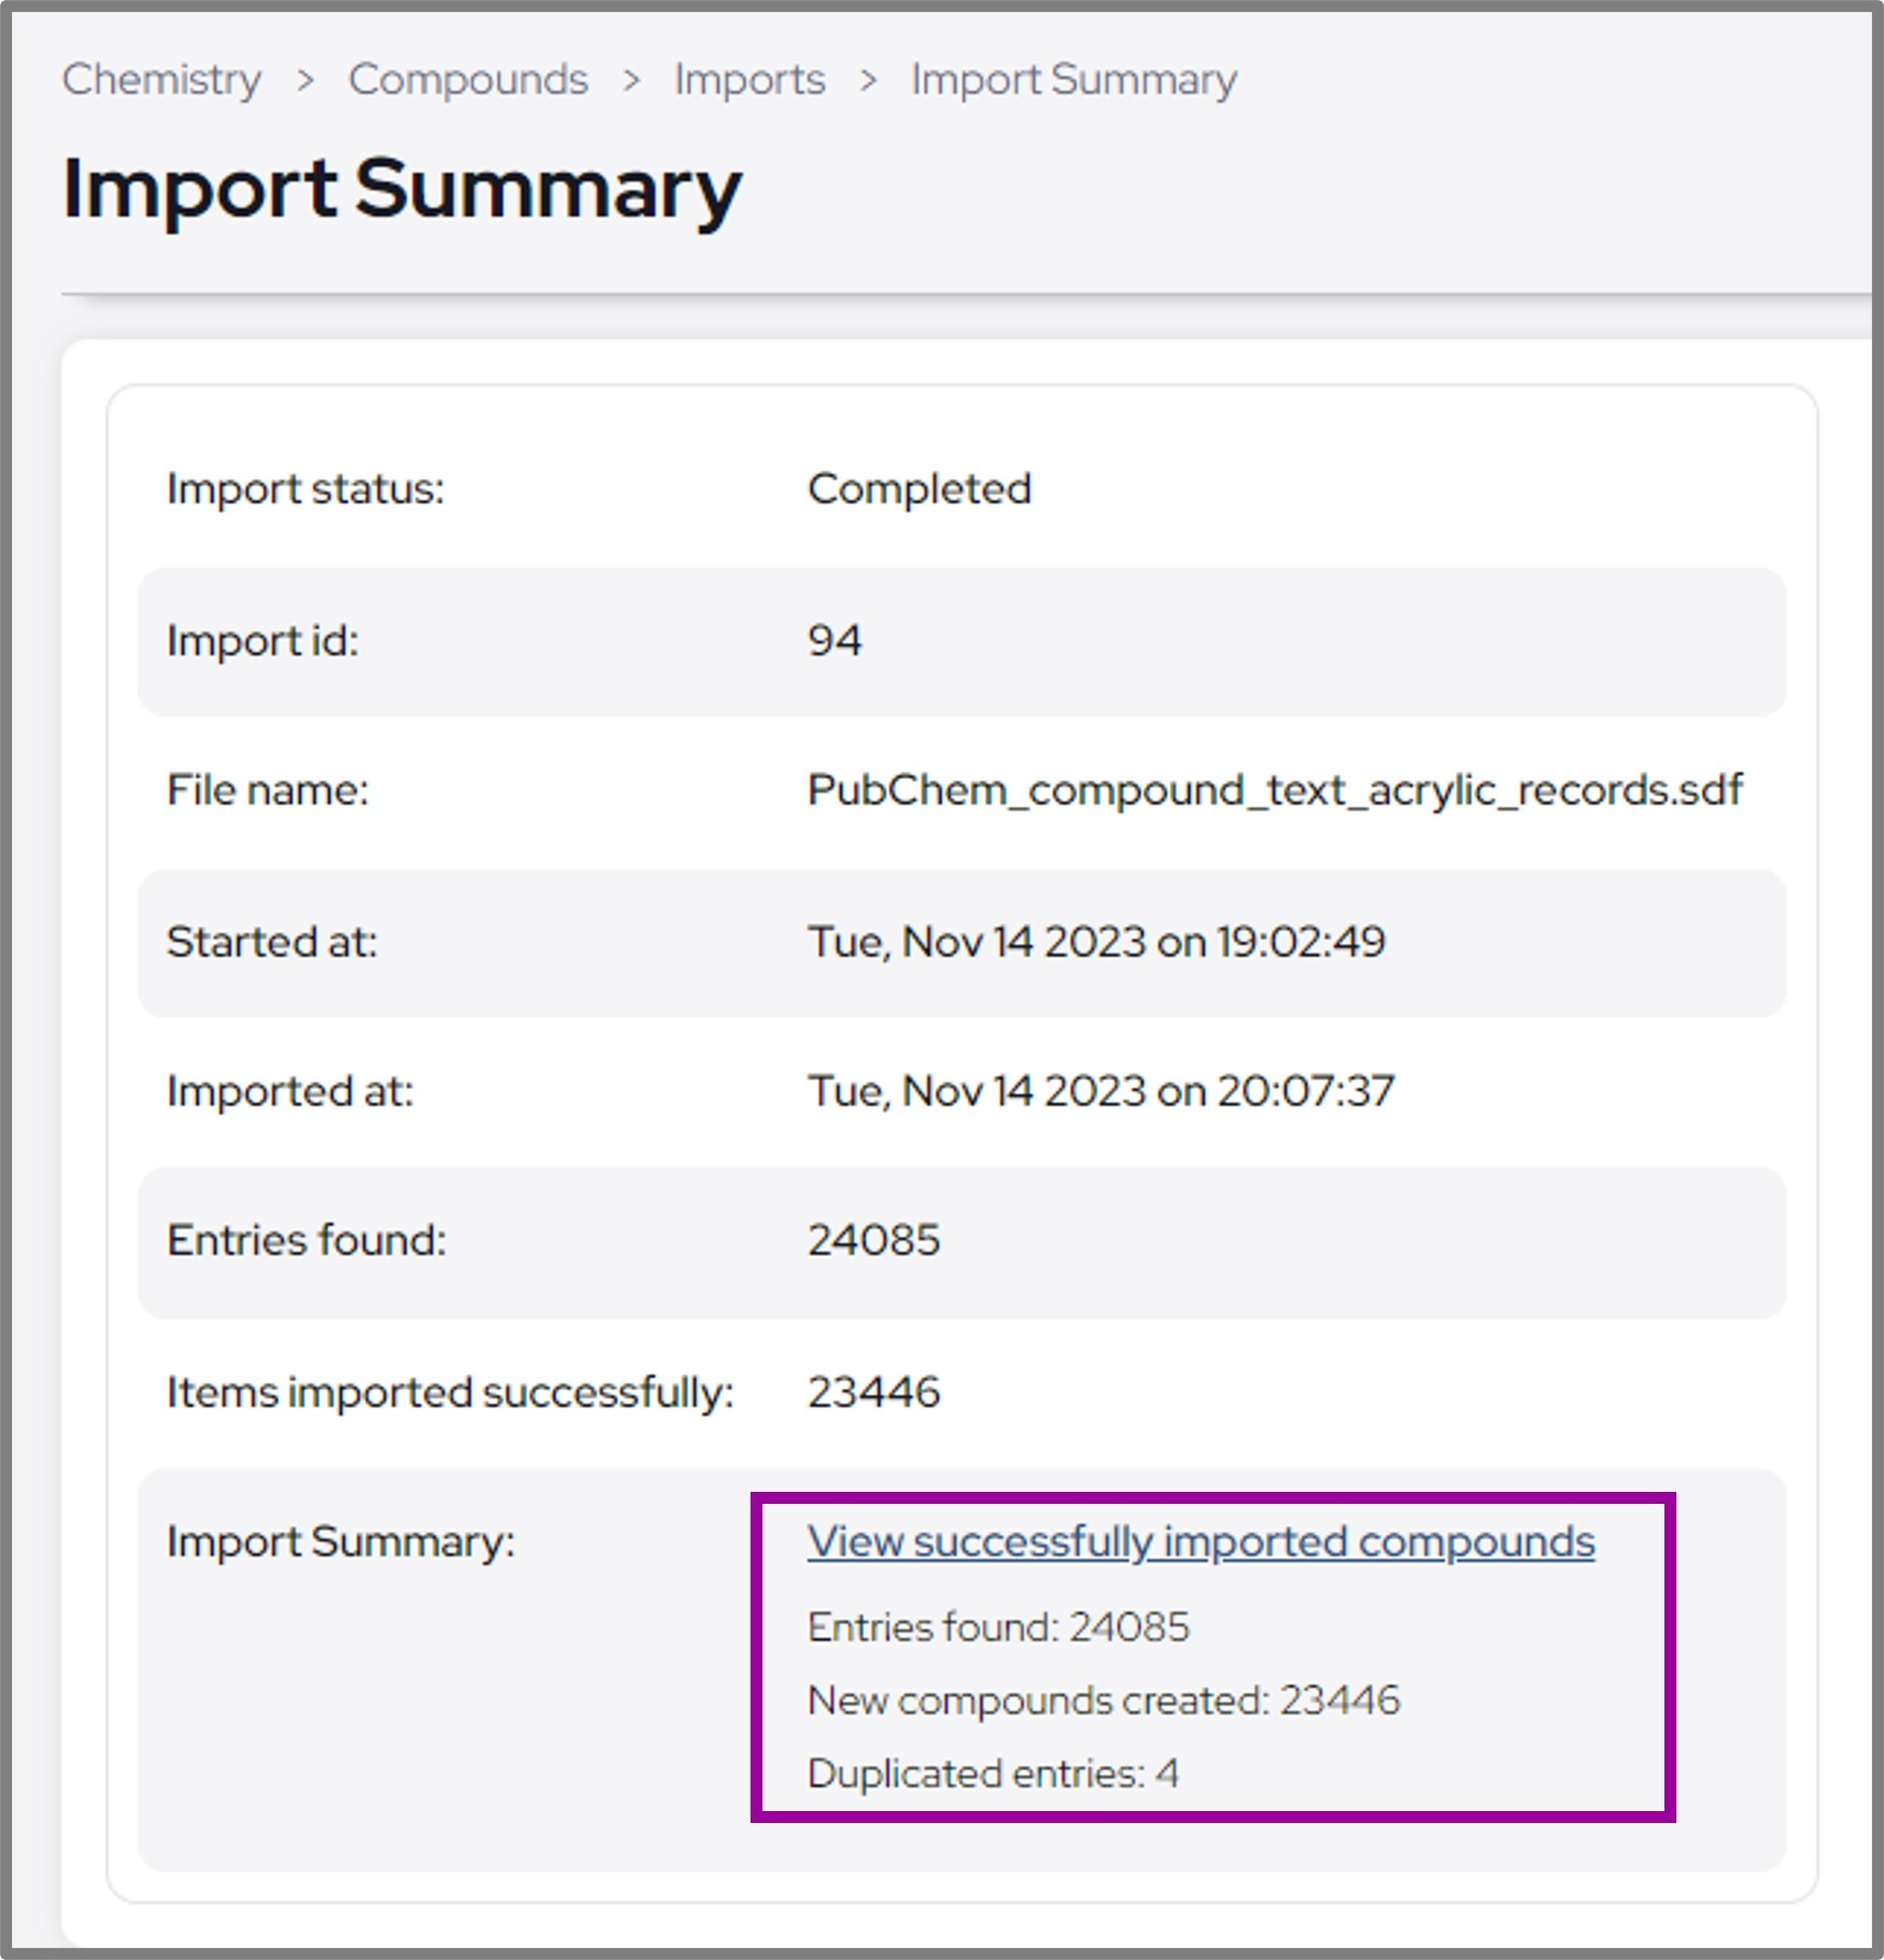Click the chevron separator after Imports
Viewport: 1884px width, 1960px height.
tap(868, 81)
